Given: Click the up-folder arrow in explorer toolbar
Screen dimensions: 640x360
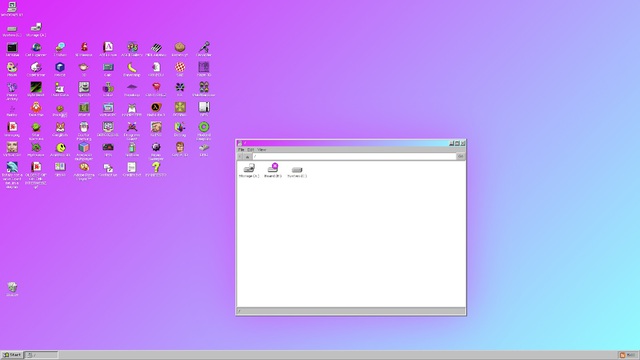Looking at the screenshot, I should click(x=247, y=156).
